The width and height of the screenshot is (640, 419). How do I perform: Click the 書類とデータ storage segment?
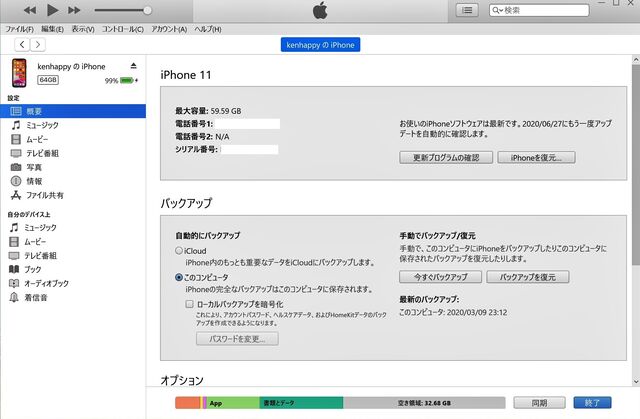301,403
